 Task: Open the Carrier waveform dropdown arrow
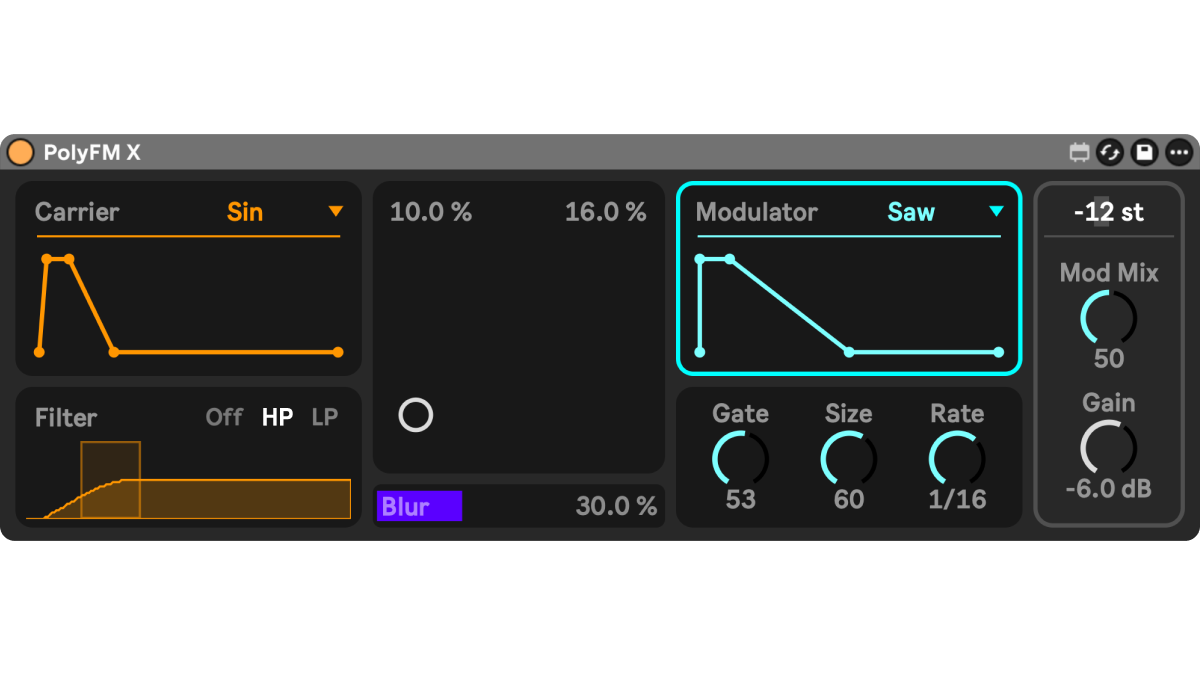(336, 212)
